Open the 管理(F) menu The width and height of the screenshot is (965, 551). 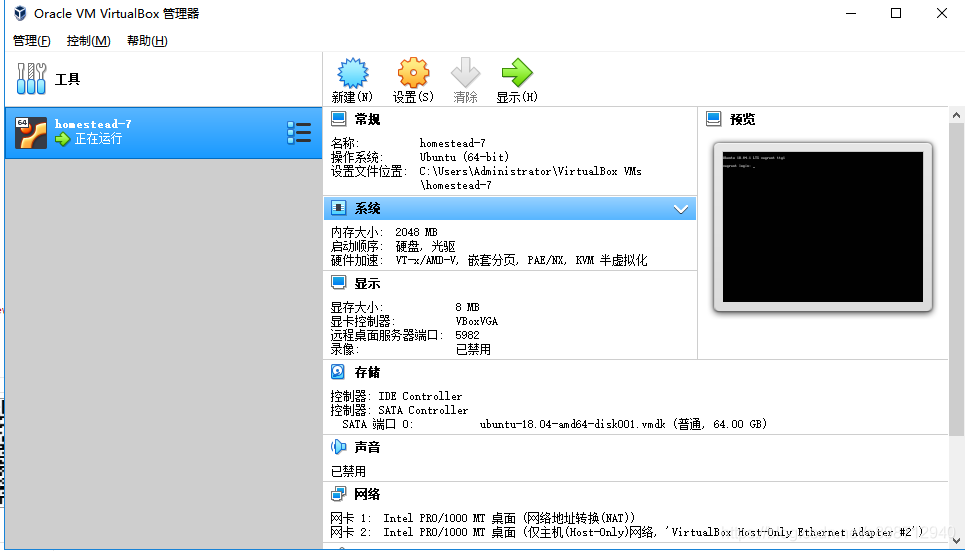(31, 41)
